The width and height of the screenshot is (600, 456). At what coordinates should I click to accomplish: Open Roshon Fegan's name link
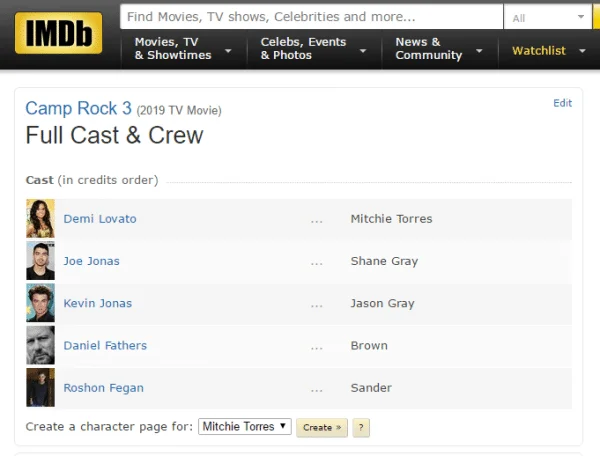coord(103,388)
